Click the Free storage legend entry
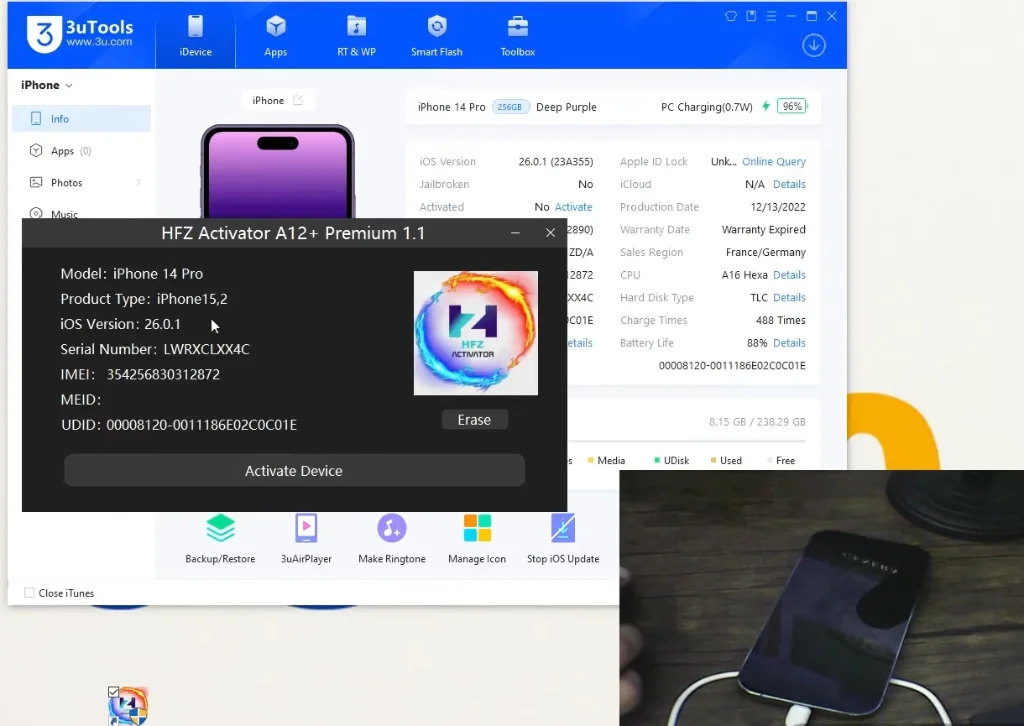Screen dimensions: 1024x726 point(781,460)
